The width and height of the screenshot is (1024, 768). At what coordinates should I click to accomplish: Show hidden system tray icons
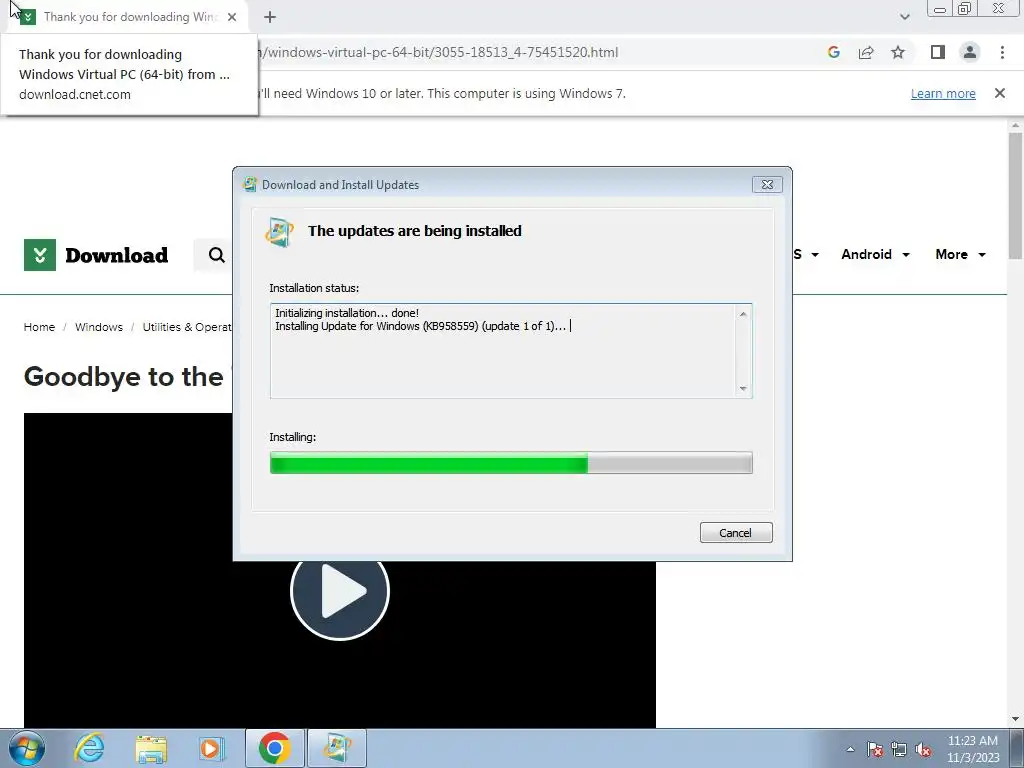850,749
